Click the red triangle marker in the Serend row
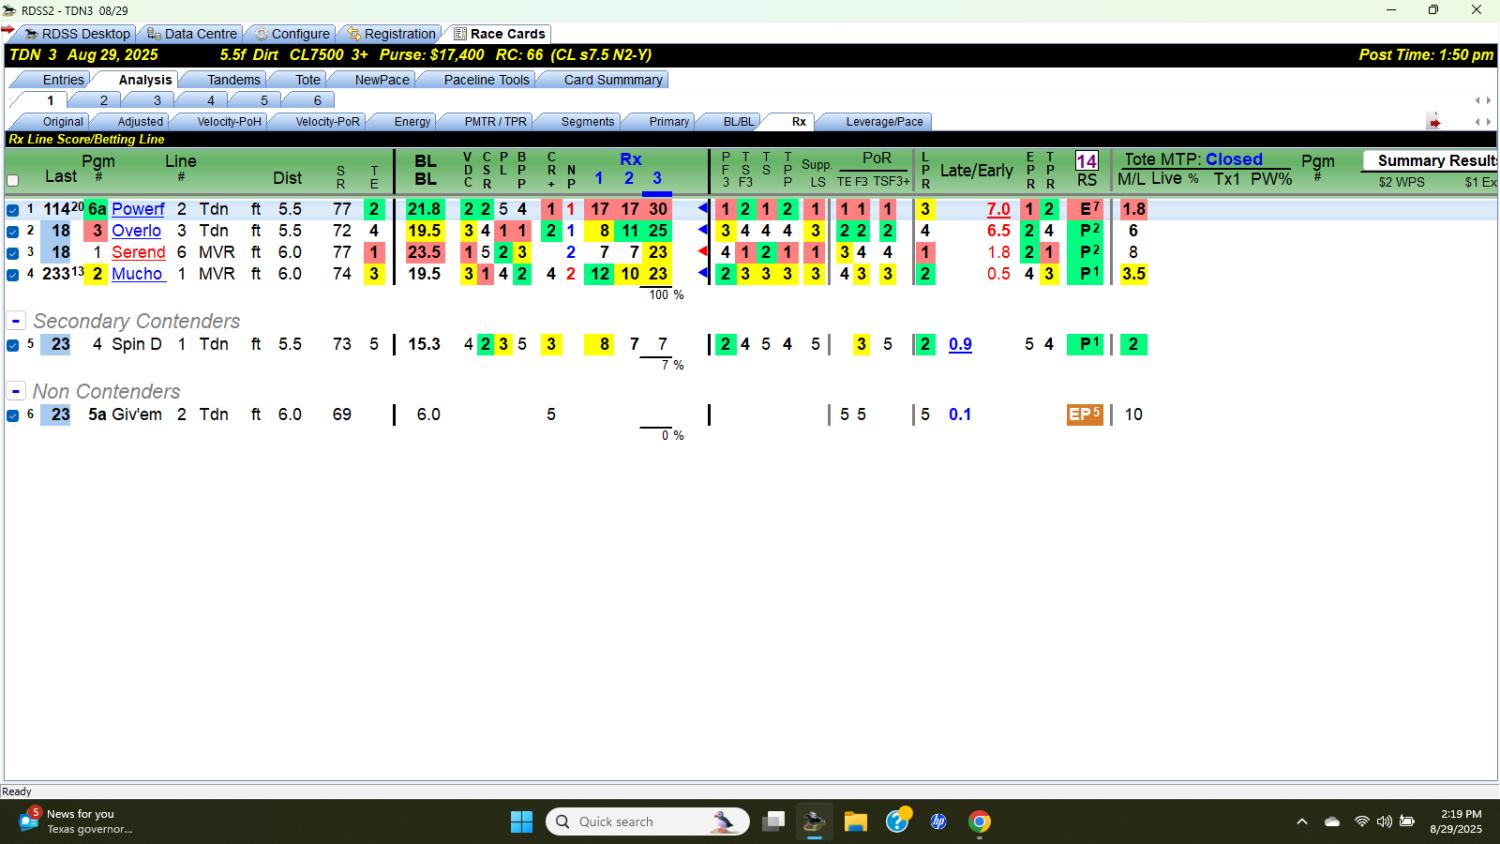 click(x=703, y=251)
